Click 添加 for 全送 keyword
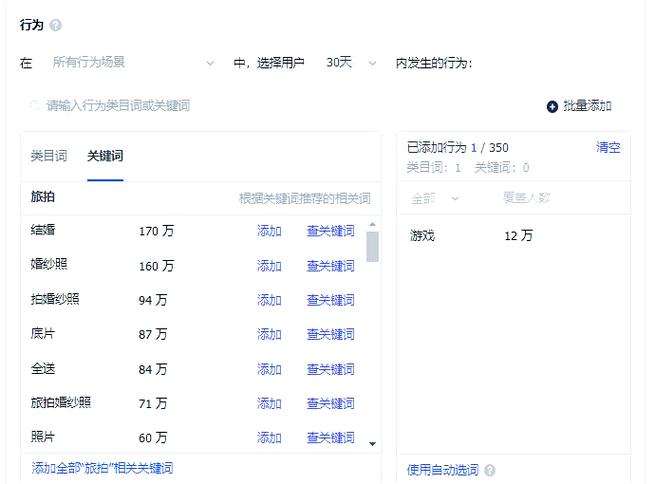The width and height of the screenshot is (655, 484). point(269,369)
